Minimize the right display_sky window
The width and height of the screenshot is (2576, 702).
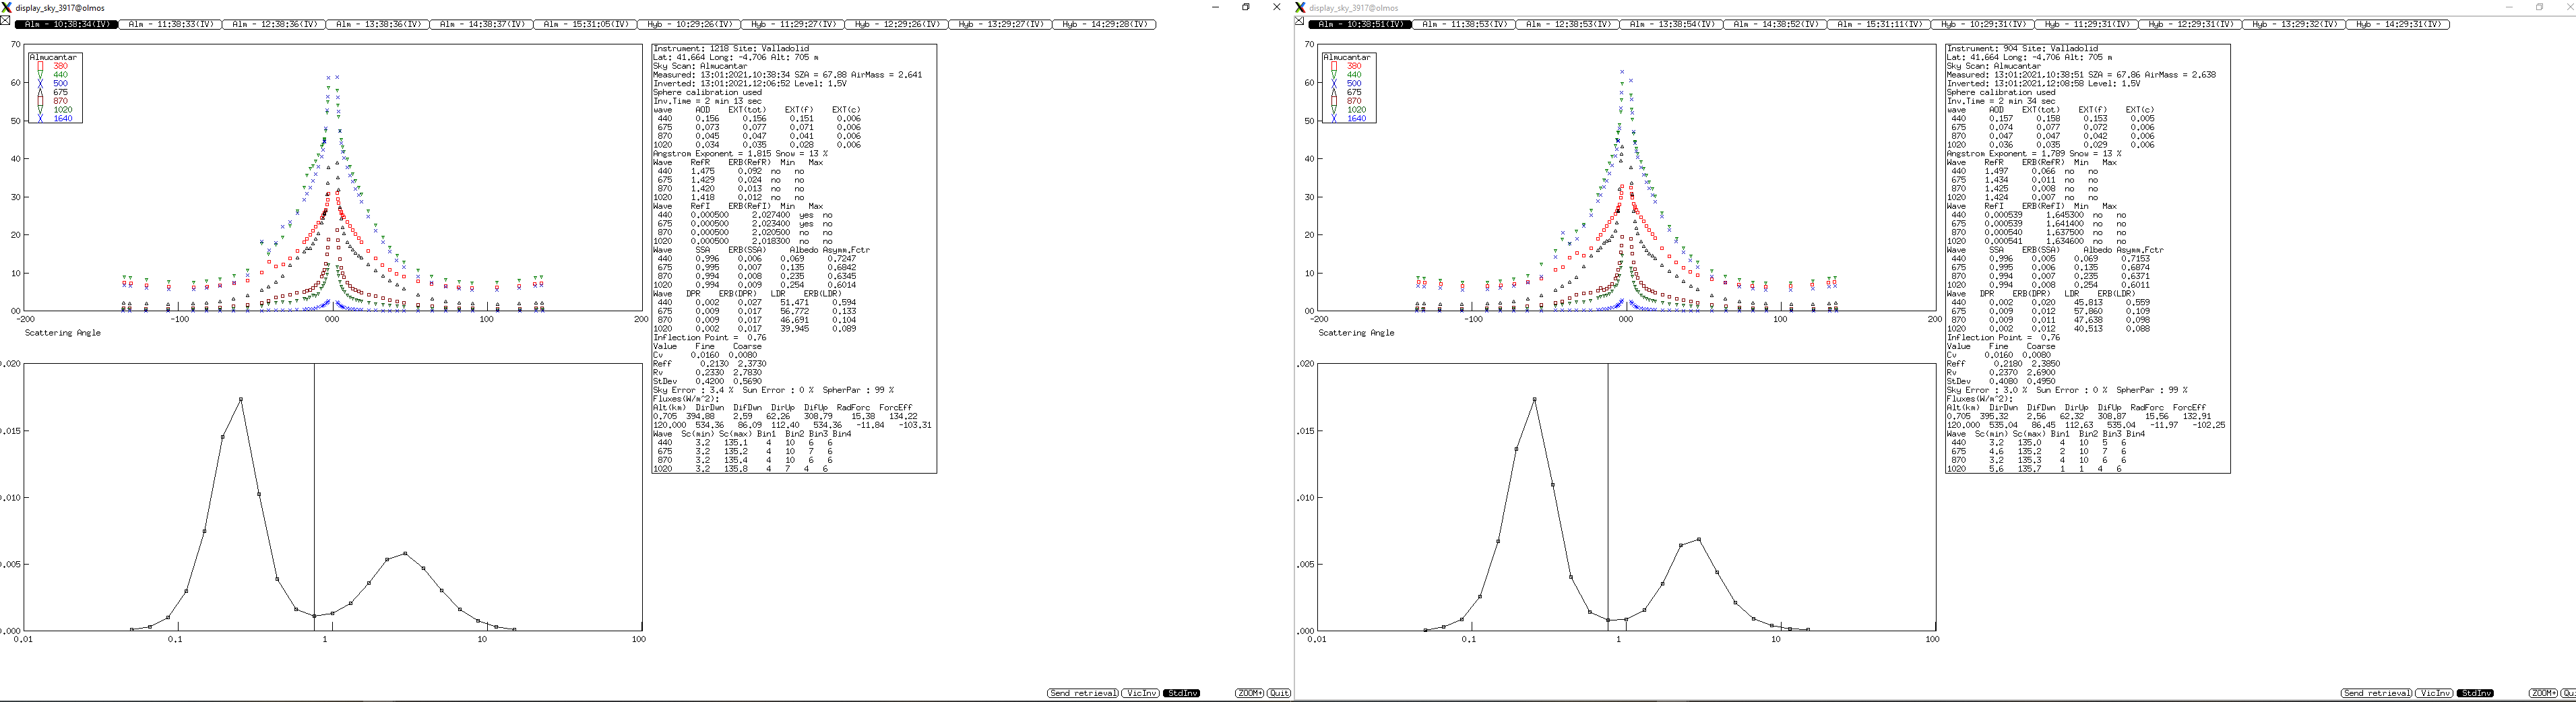click(2509, 7)
